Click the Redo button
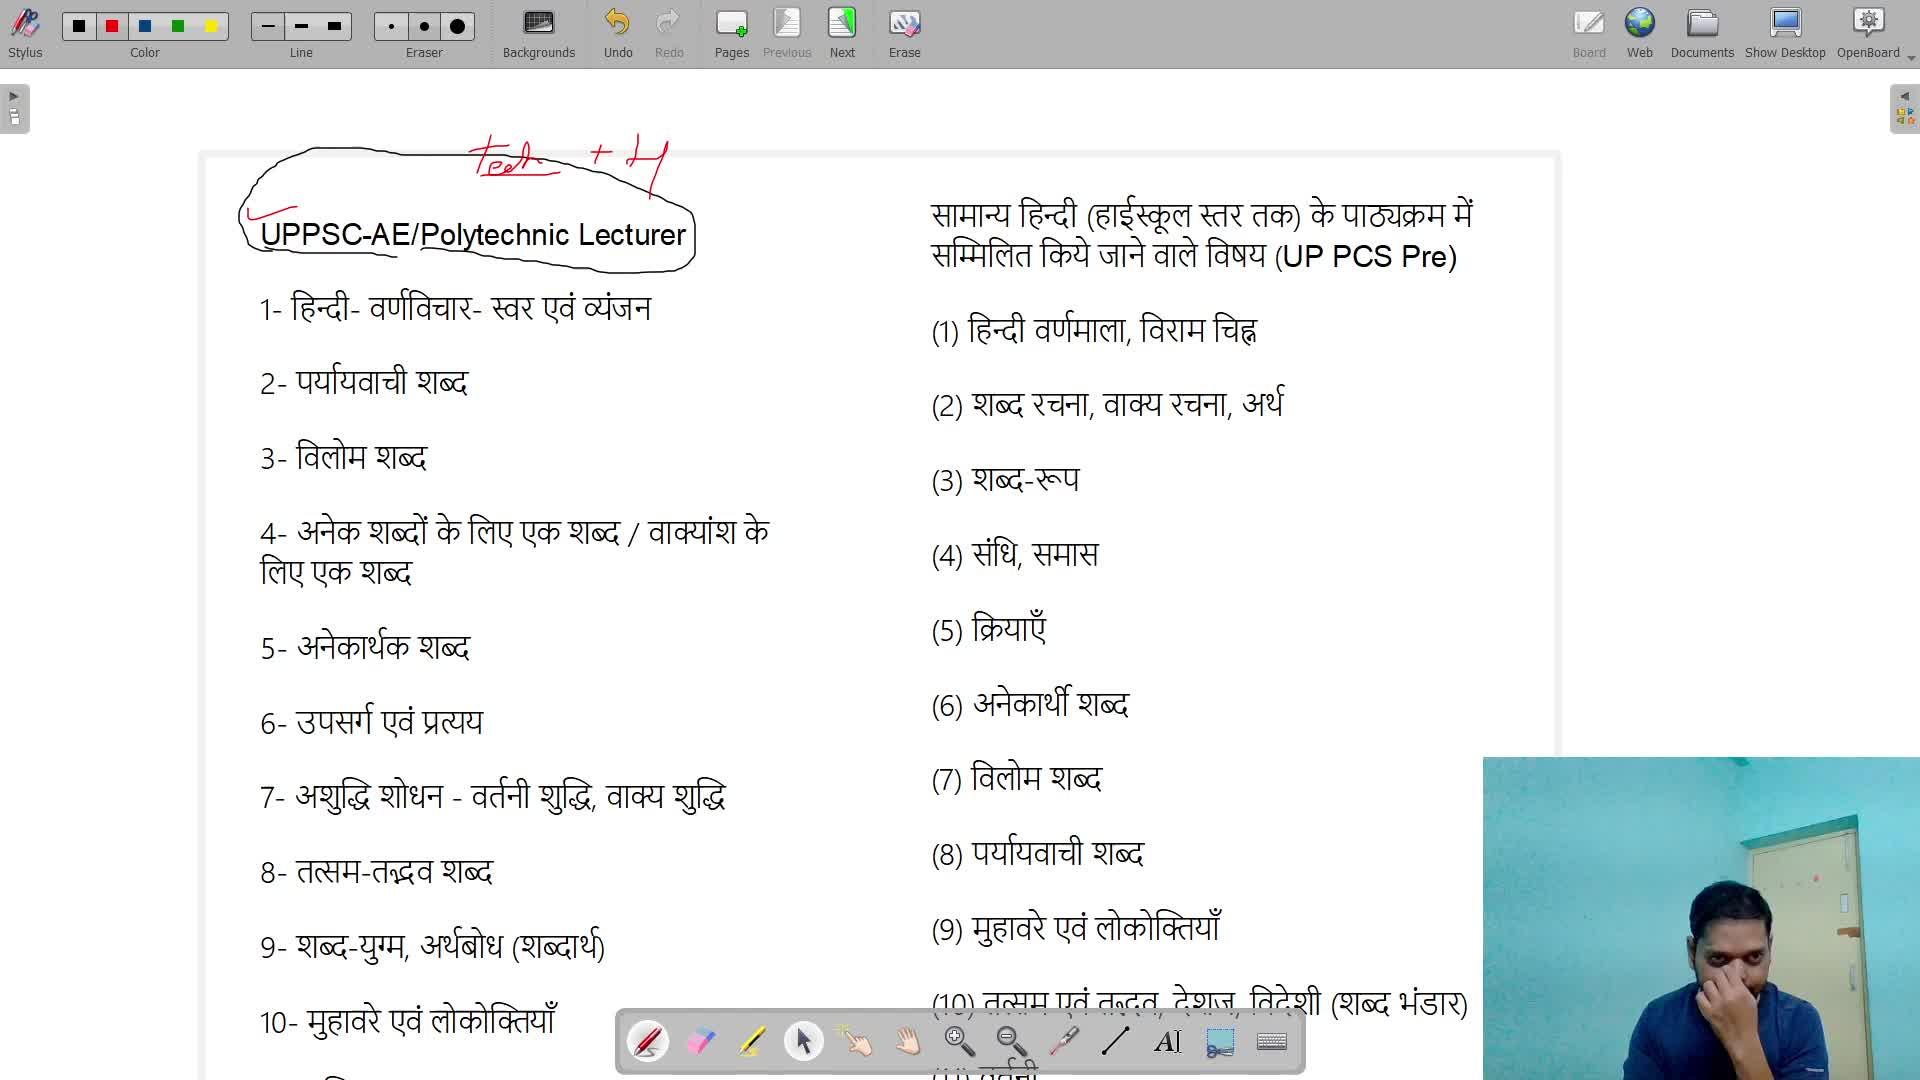Screen dimensions: 1920x1080 click(669, 33)
